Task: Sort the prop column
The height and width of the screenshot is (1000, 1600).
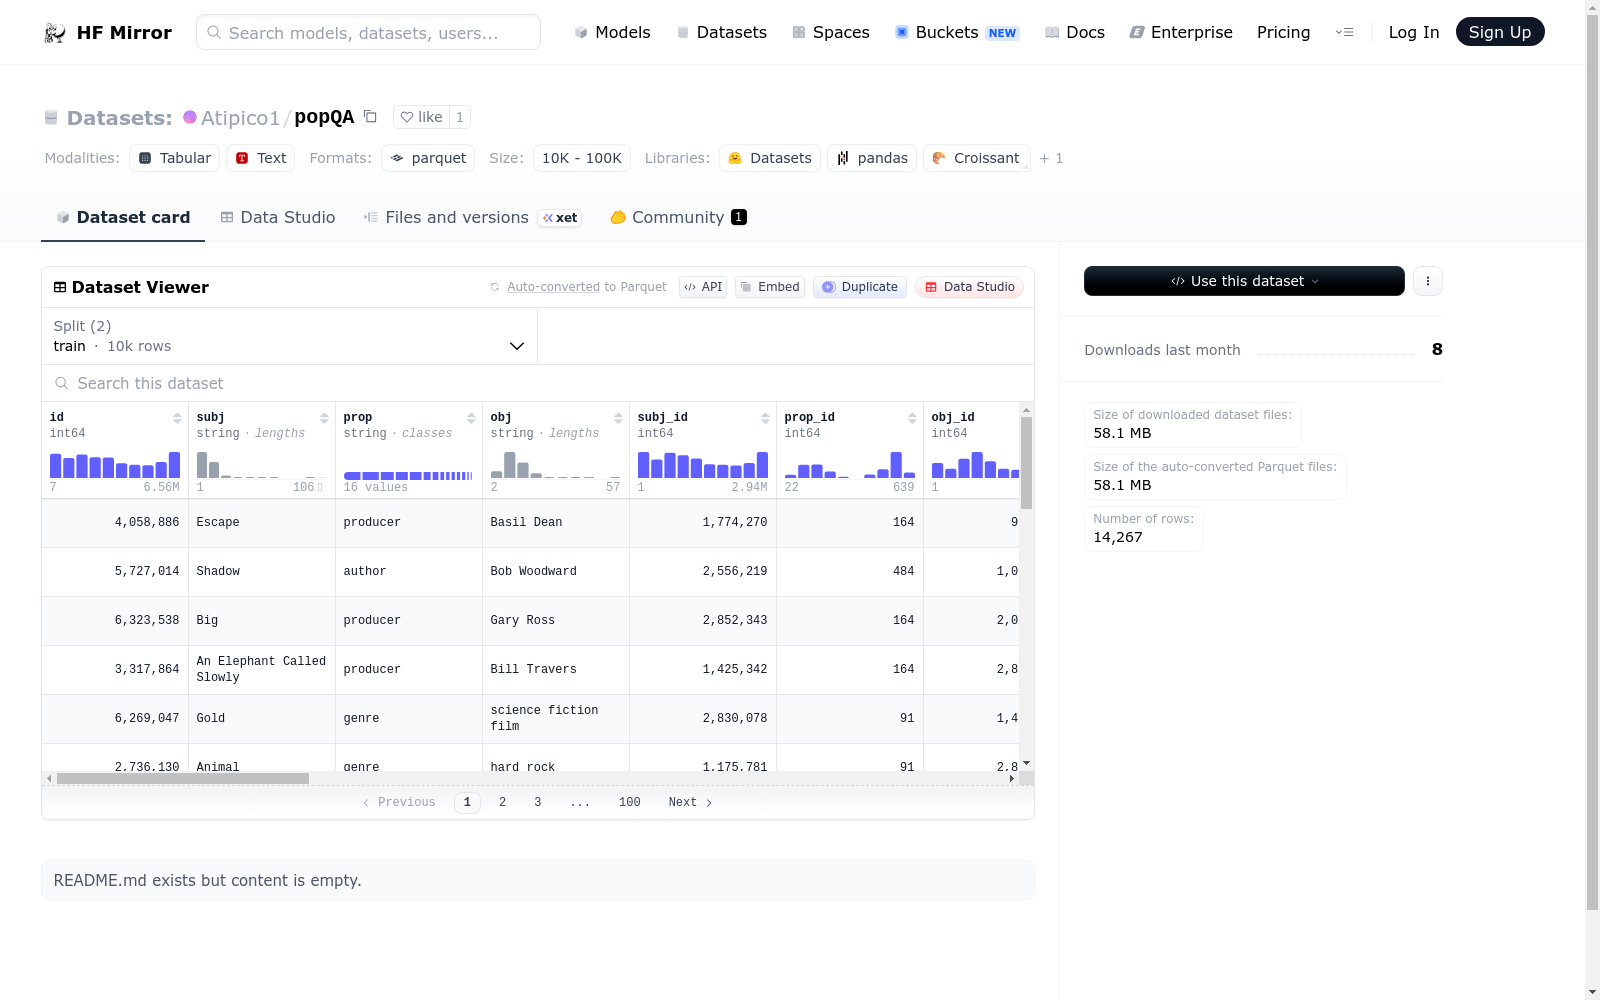Action: click(471, 418)
